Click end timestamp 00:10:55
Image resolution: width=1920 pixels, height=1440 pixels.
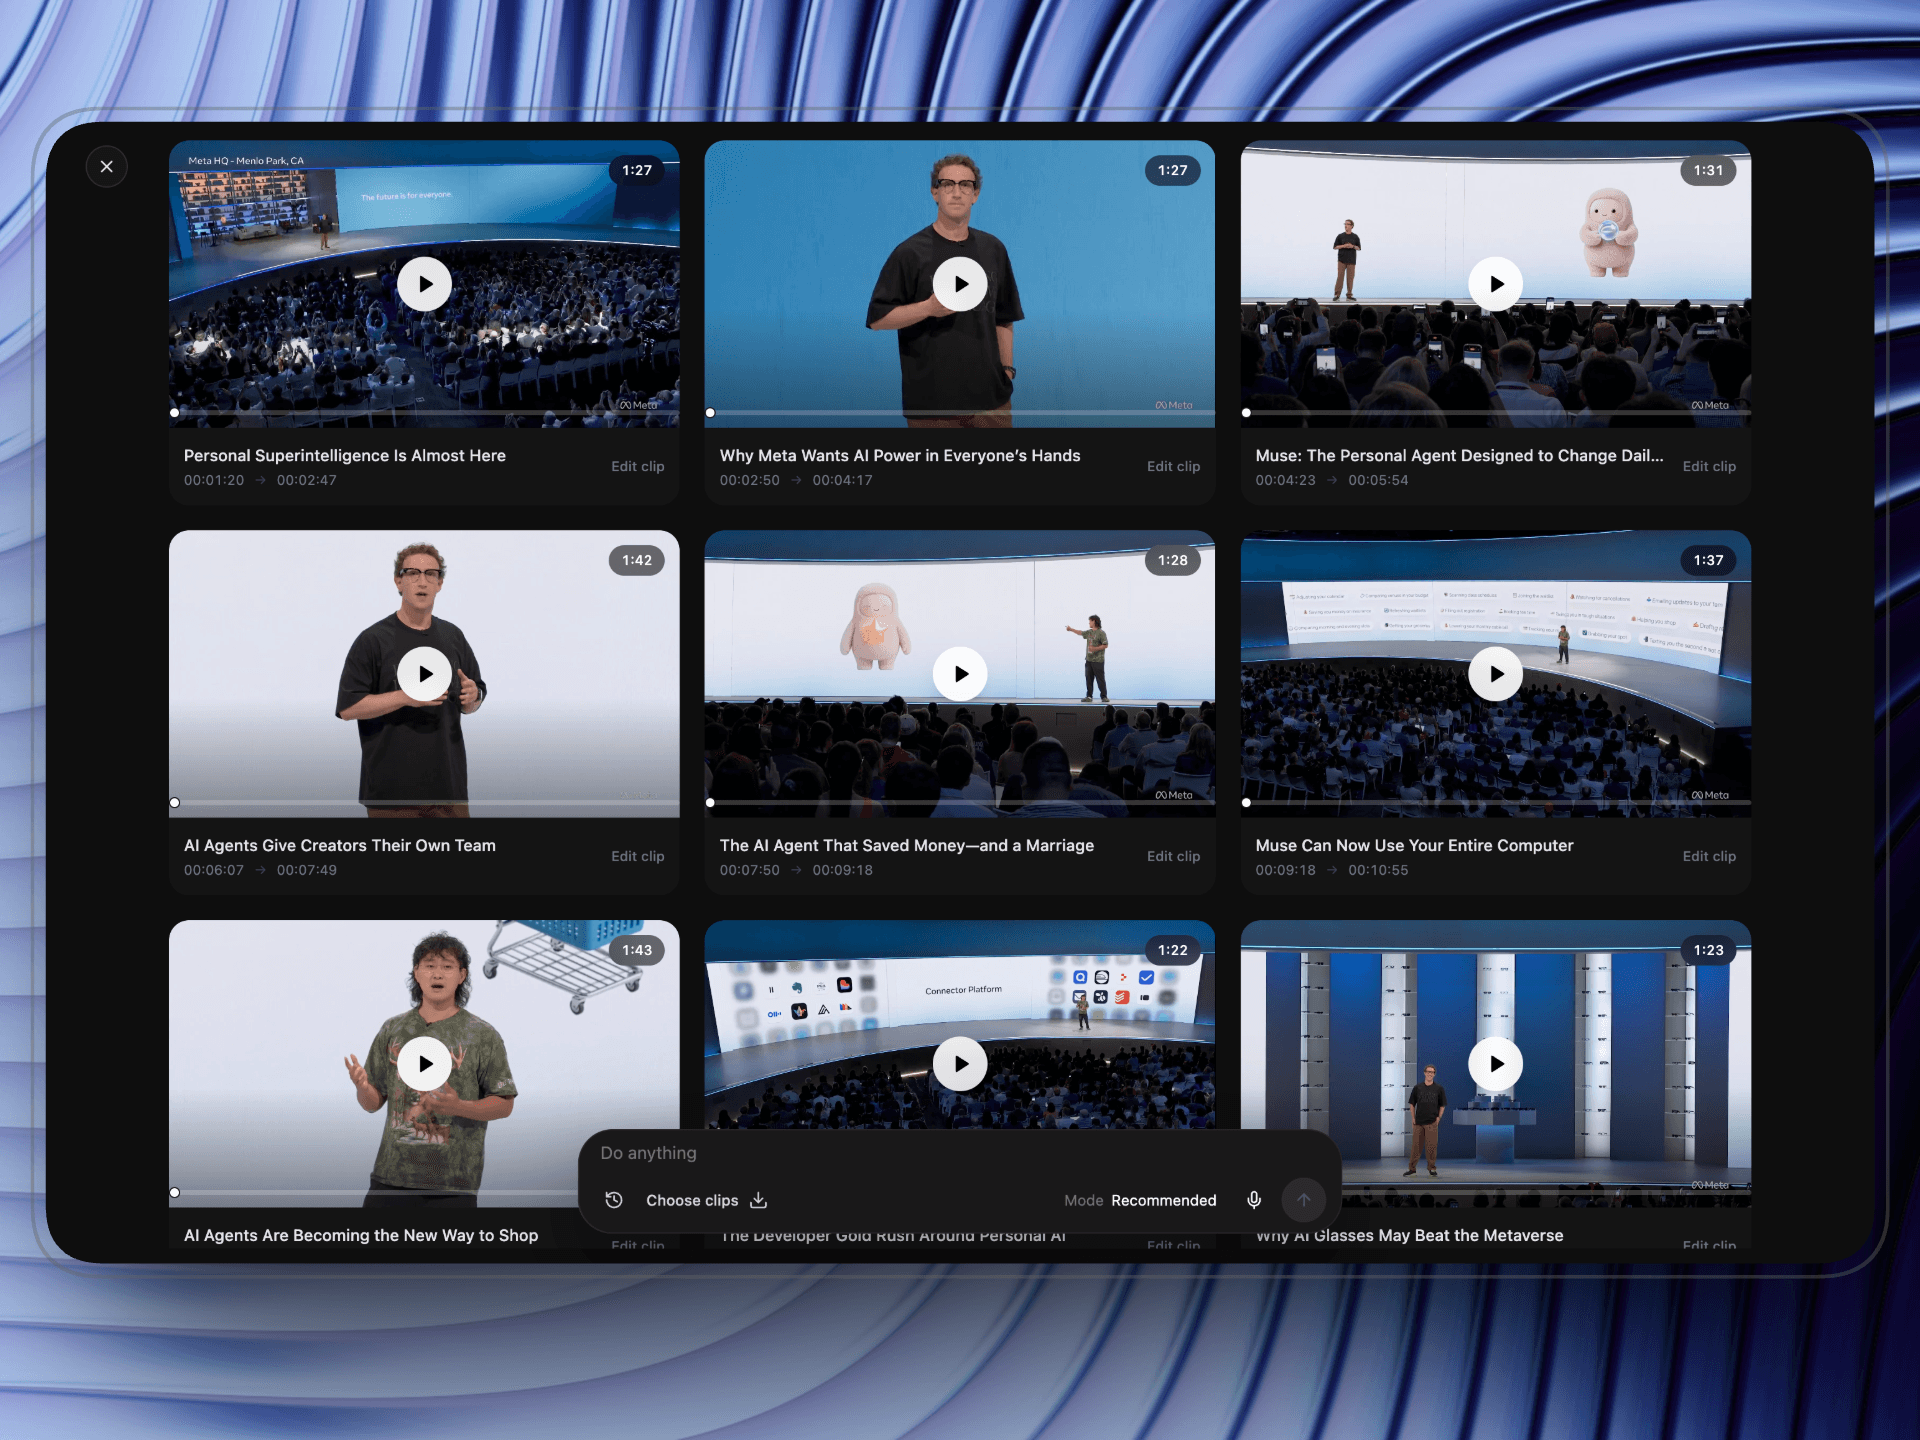coord(1378,870)
